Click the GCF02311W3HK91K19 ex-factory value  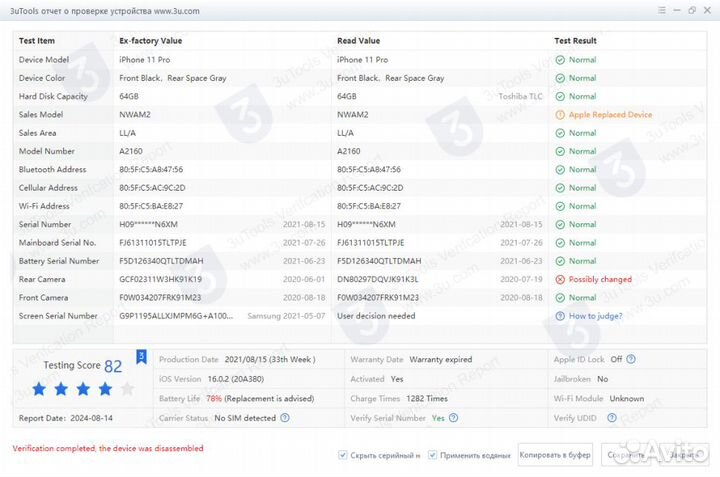pyautogui.click(x=160, y=279)
